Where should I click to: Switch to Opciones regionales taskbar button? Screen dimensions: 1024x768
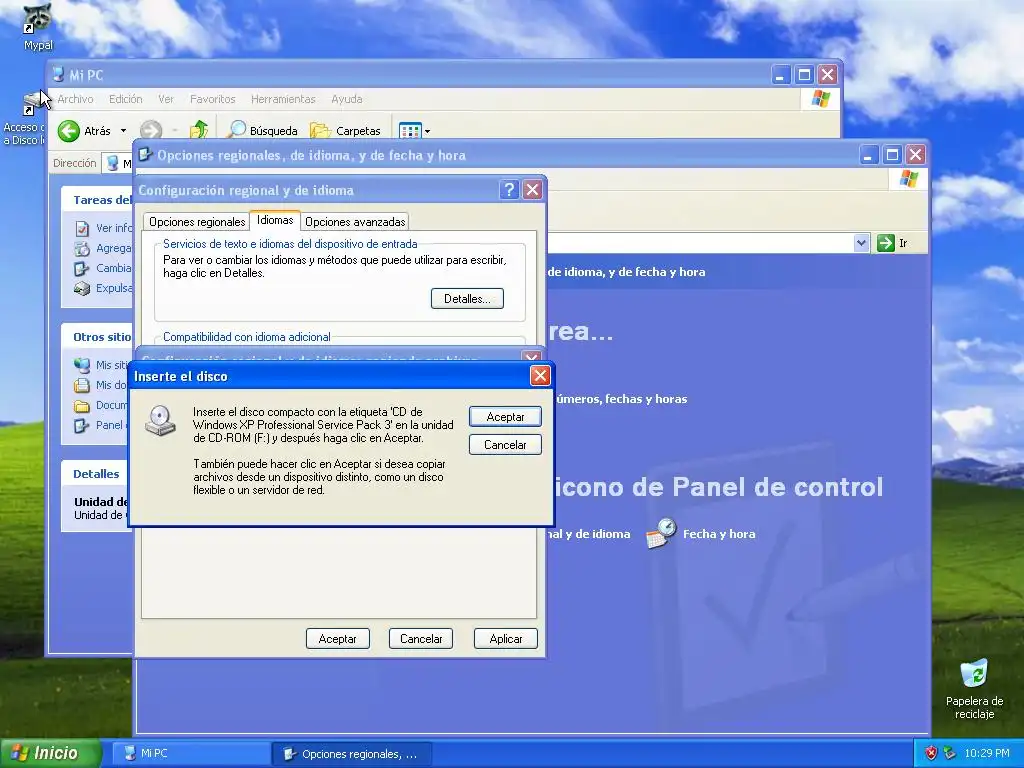point(351,754)
